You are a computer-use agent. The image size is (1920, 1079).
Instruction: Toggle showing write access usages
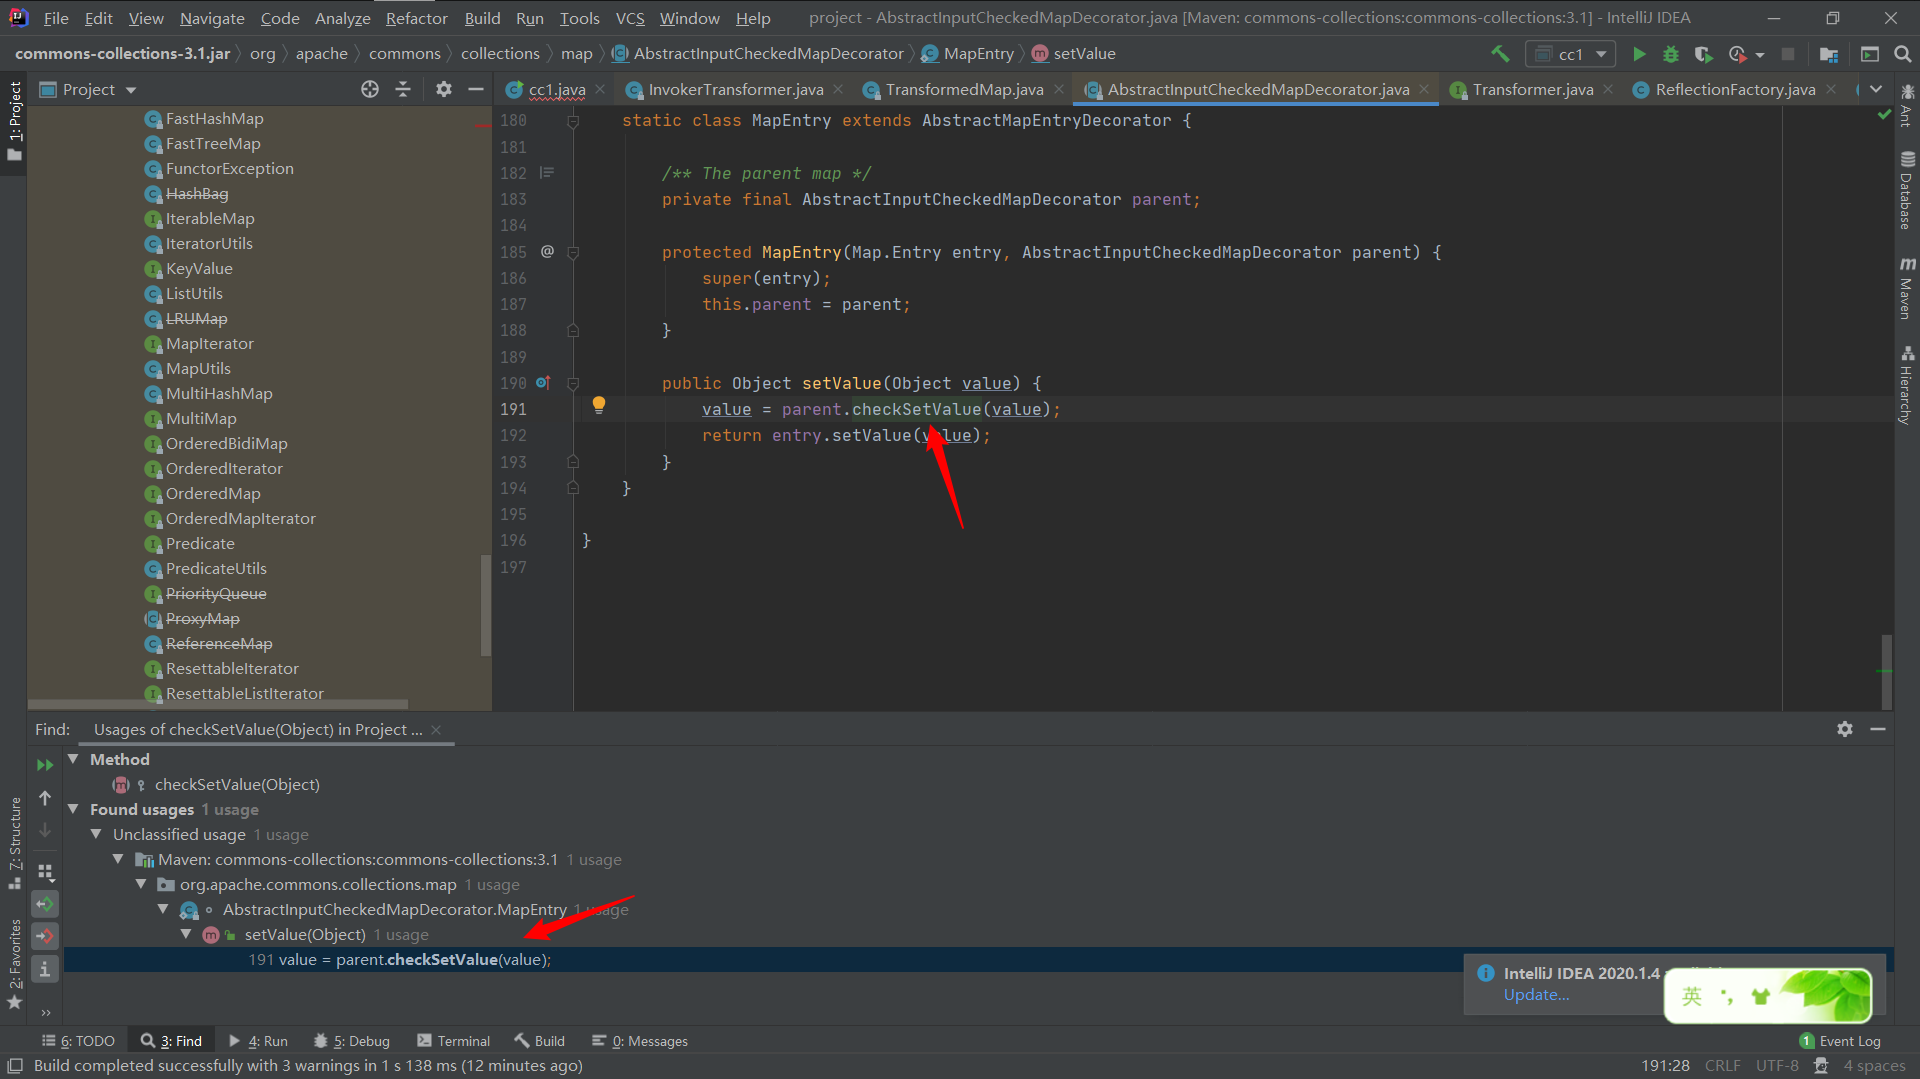coord(45,936)
